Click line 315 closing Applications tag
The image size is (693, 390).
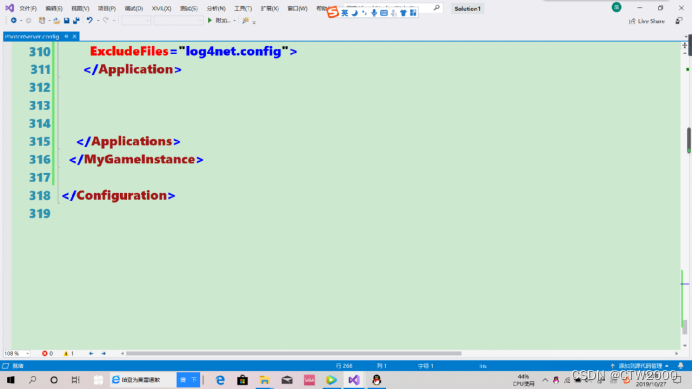(x=128, y=141)
